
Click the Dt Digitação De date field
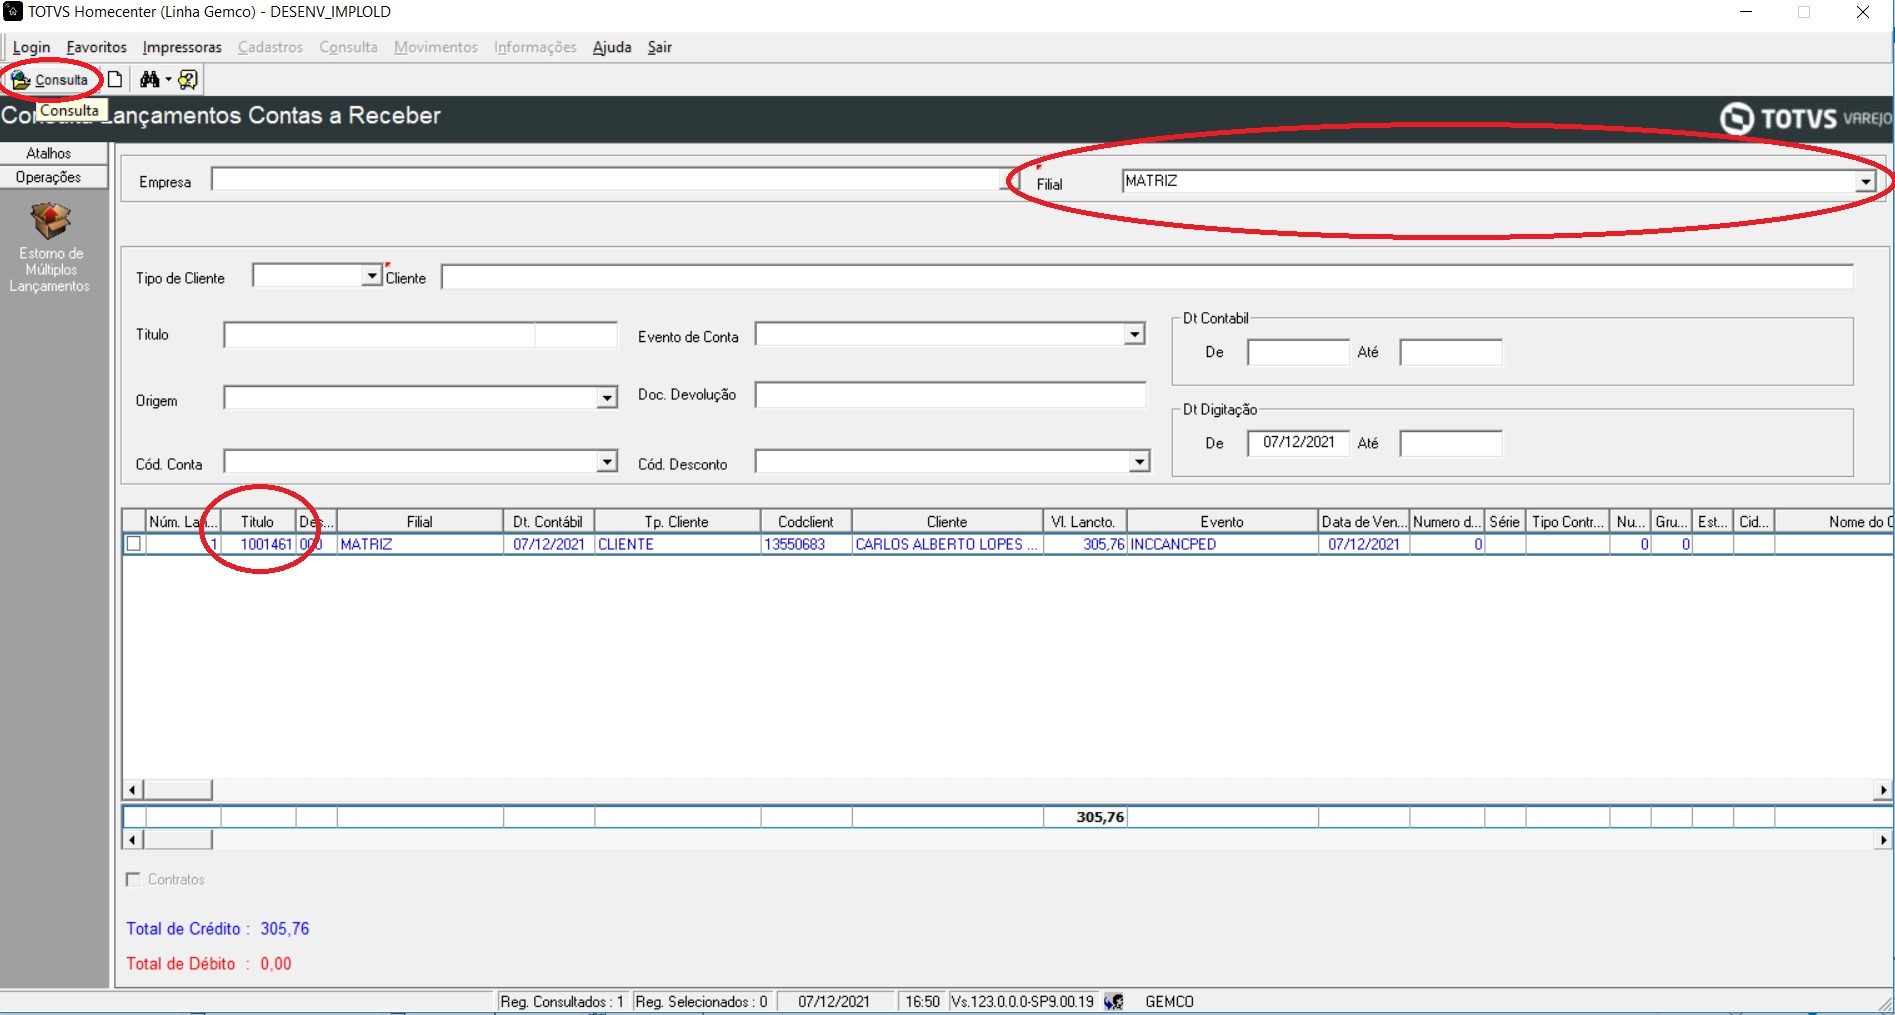point(1298,443)
